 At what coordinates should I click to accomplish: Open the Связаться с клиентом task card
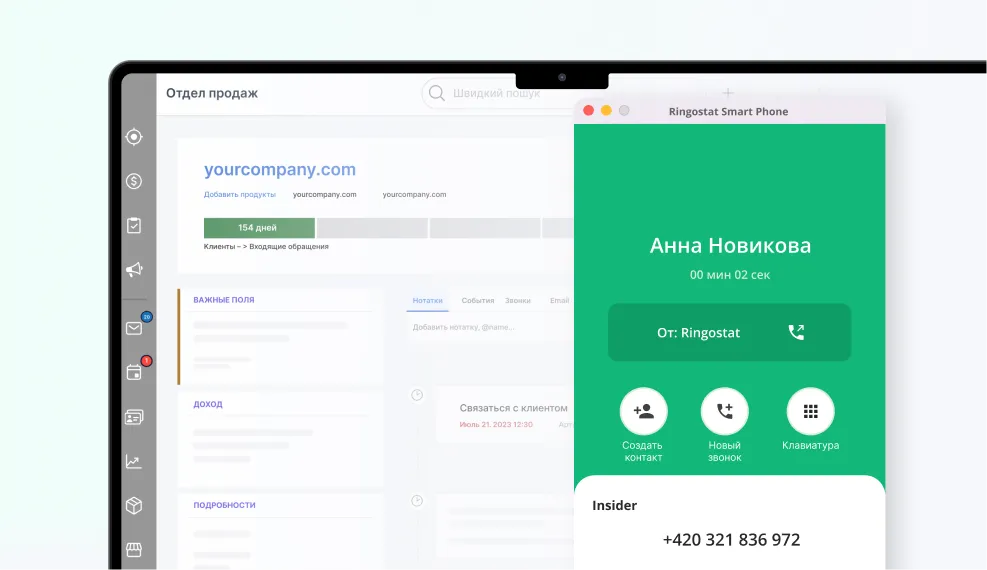pyautogui.click(x=505, y=415)
